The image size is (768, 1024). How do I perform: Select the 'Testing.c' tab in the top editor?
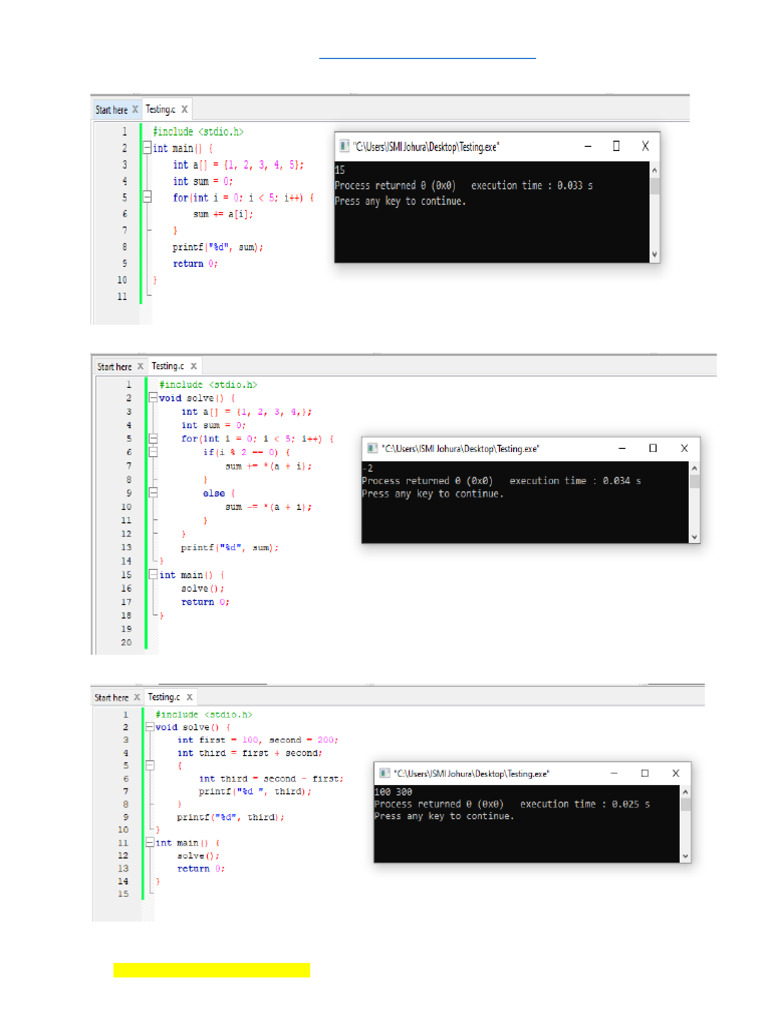(160, 109)
